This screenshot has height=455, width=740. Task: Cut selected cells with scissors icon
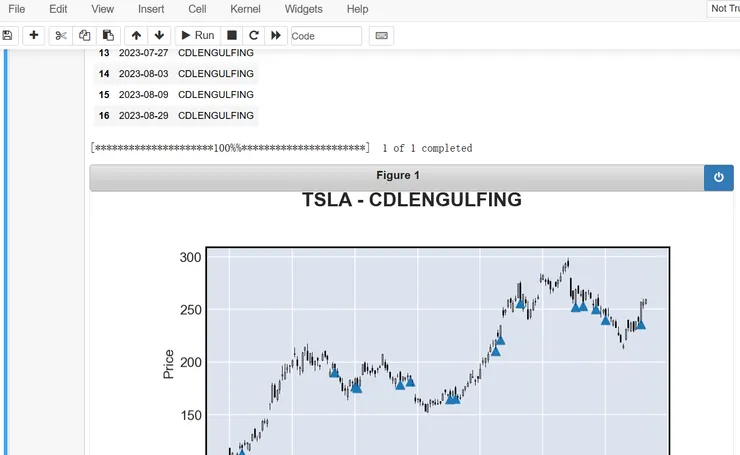[x=61, y=35]
